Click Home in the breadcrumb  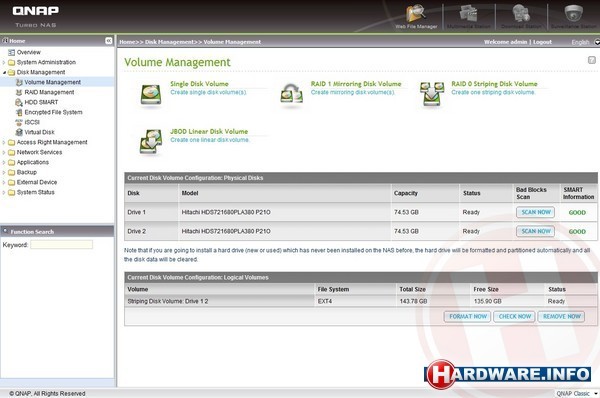[x=127, y=42]
